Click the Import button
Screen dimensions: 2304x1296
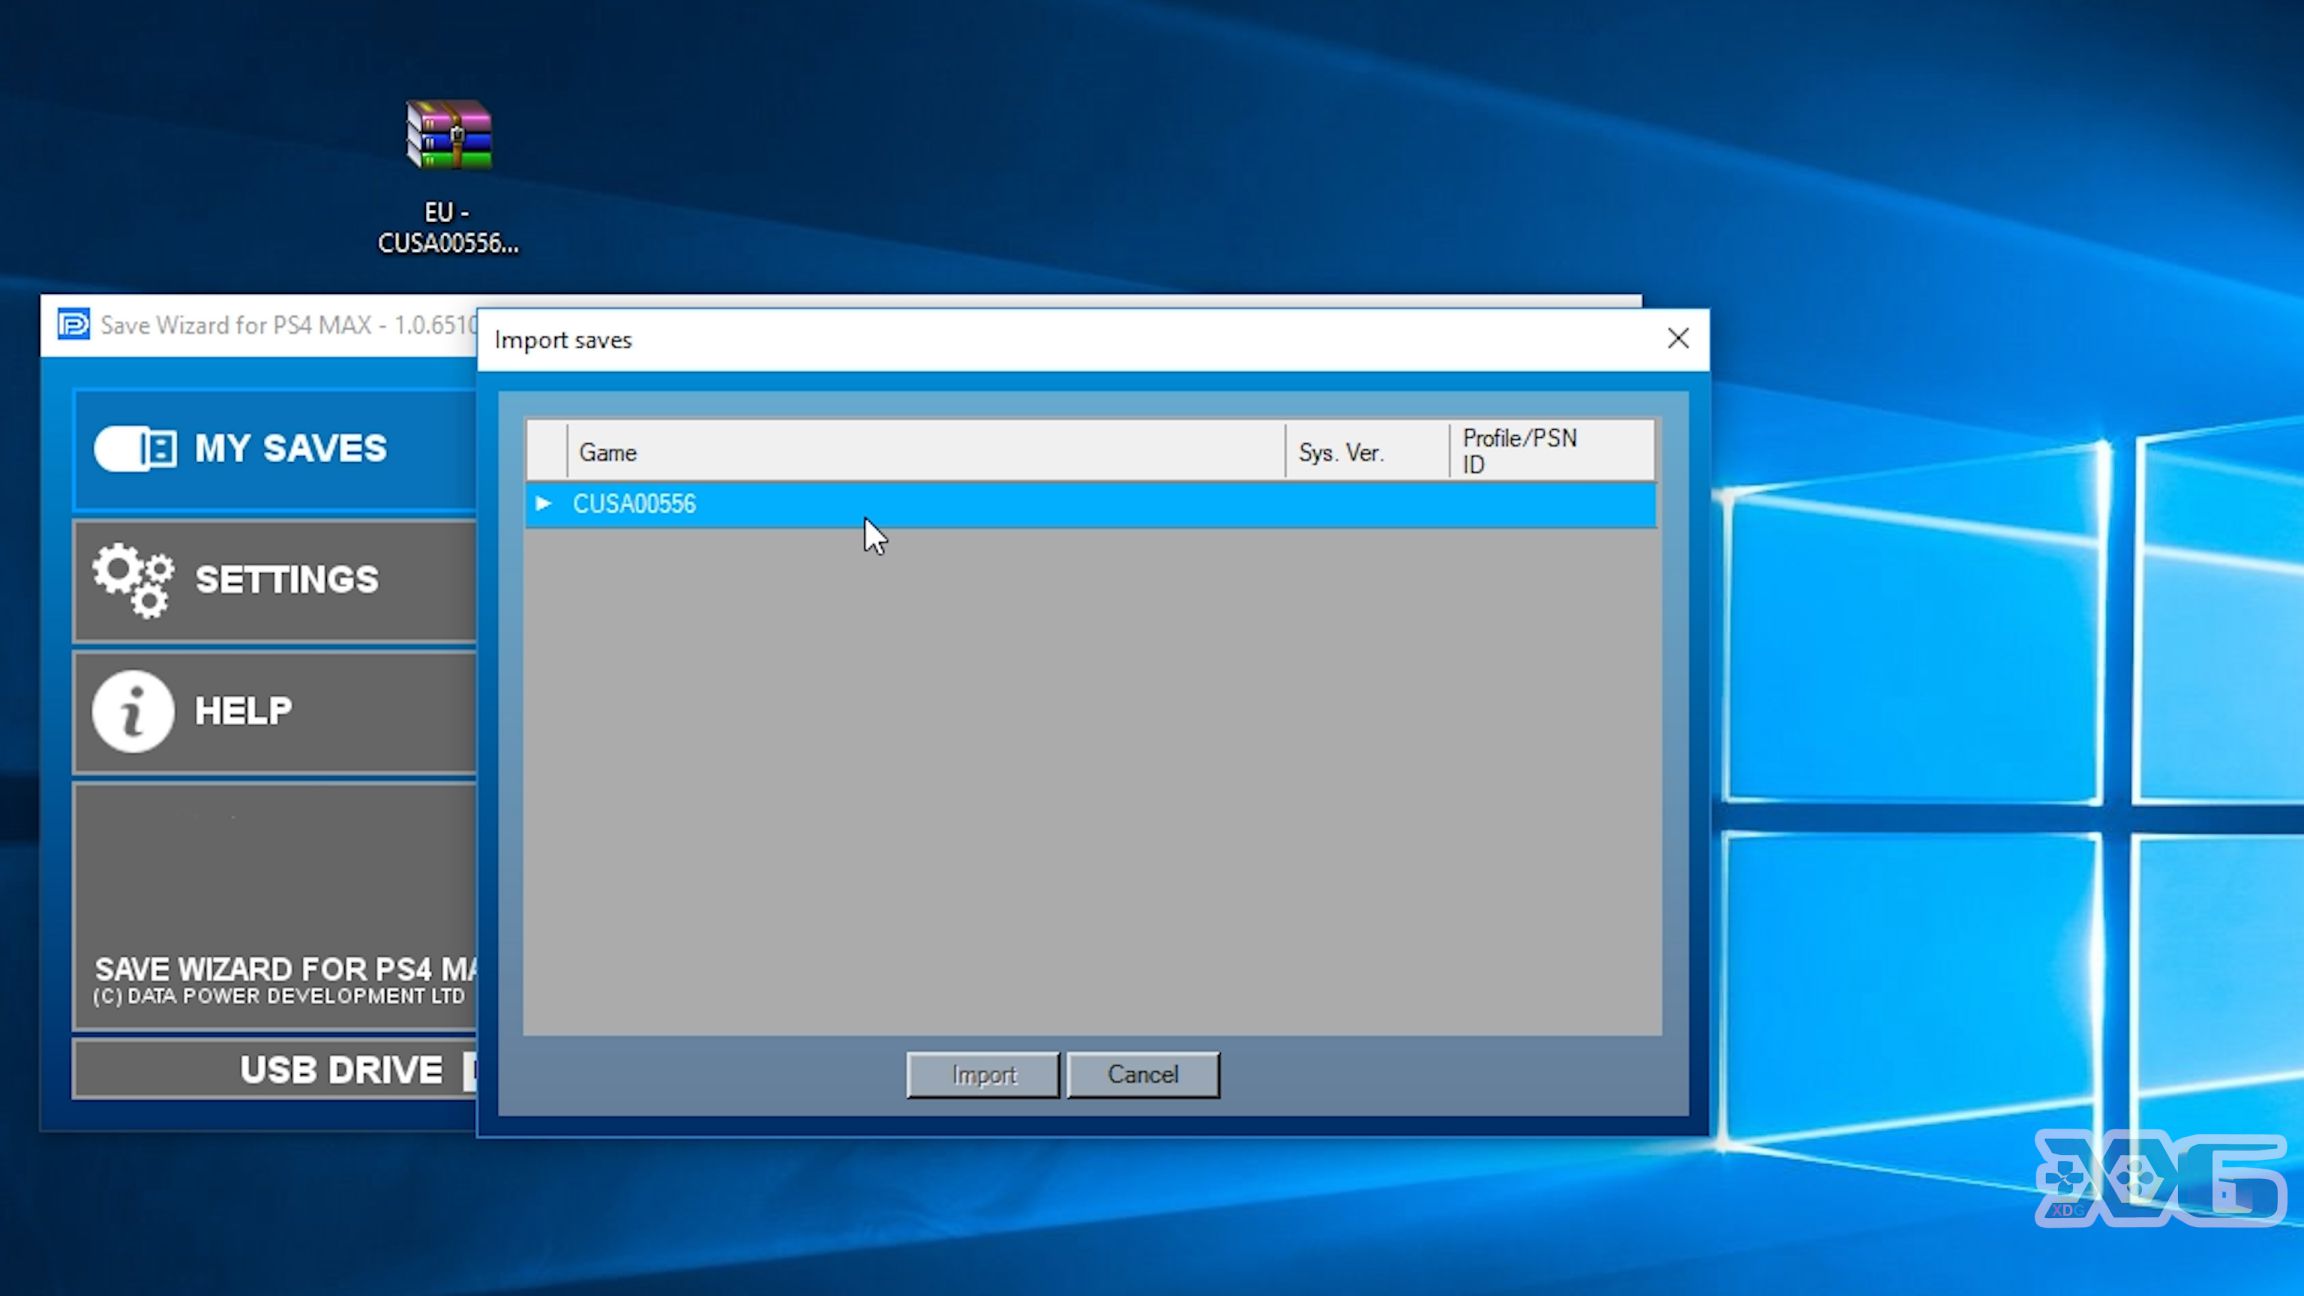[x=983, y=1075]
